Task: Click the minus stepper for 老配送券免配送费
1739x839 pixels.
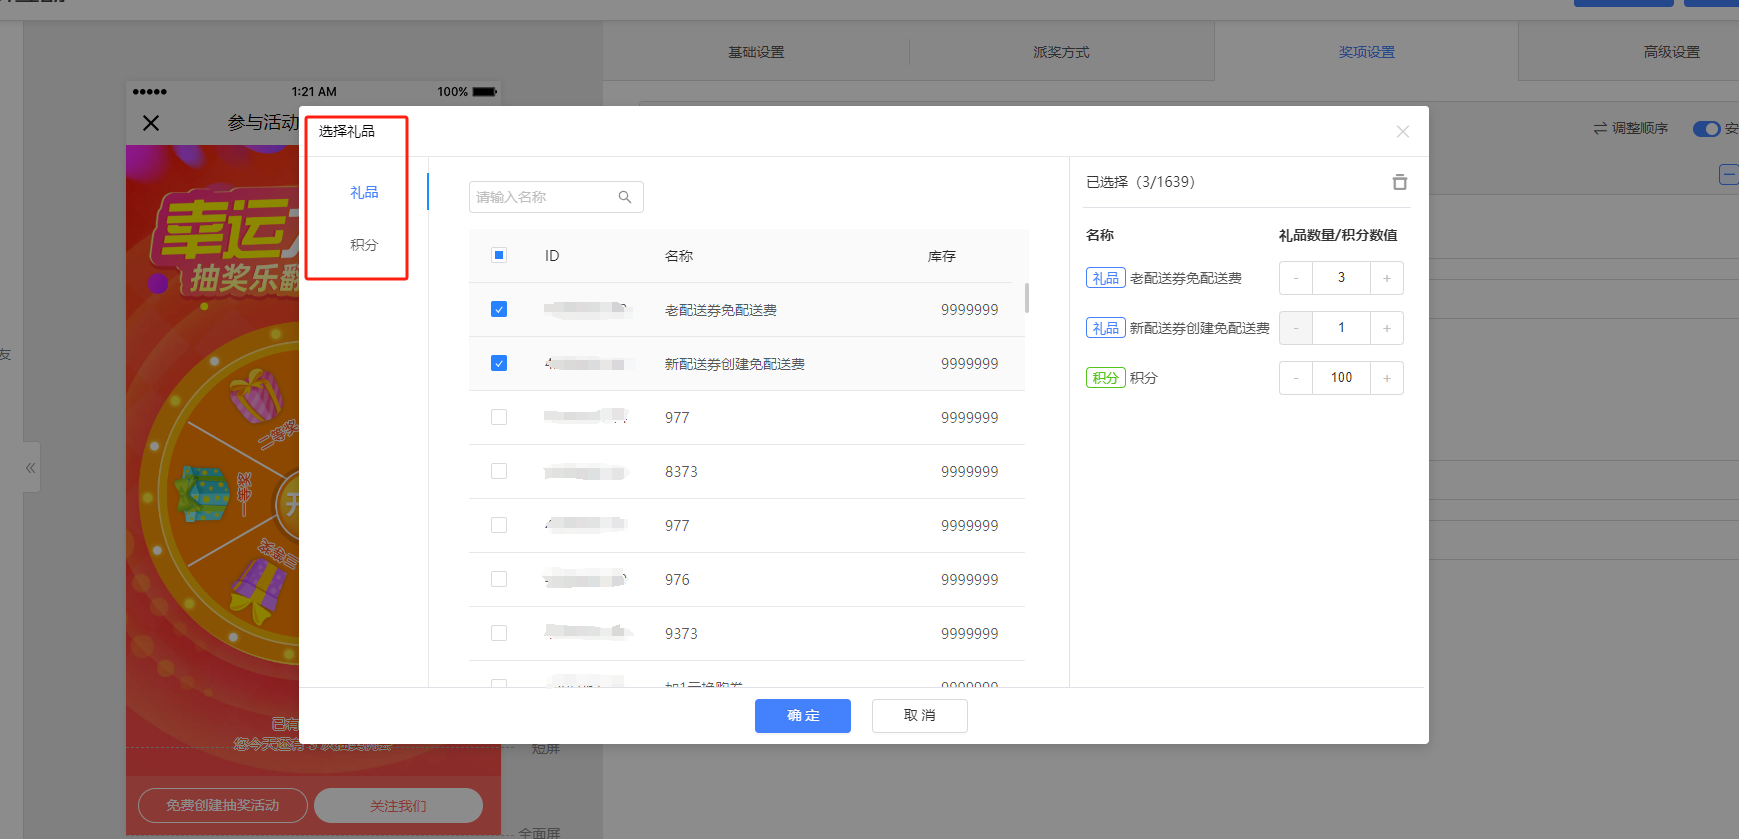Action: (x=1296, y=278)
